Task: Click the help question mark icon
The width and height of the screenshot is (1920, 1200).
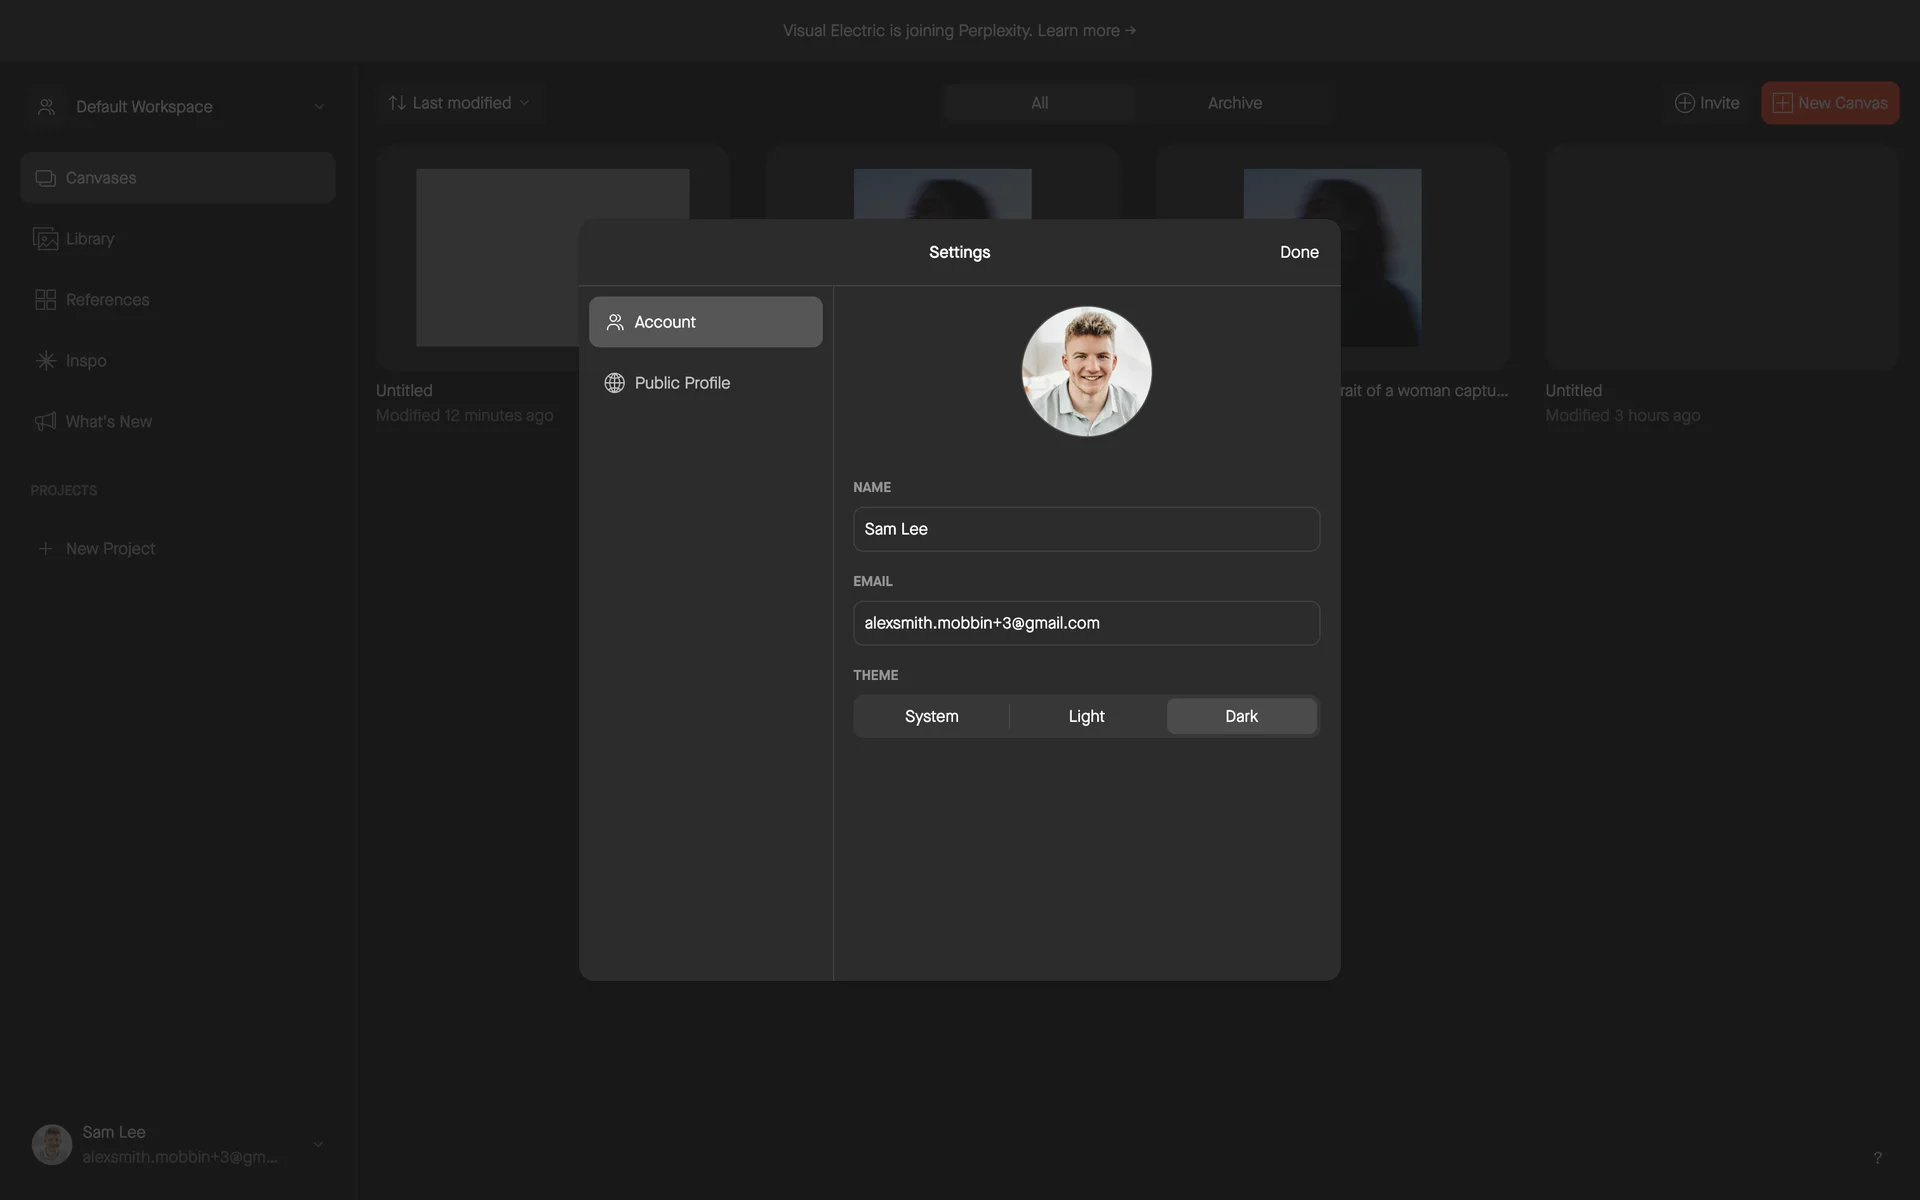Action: [x=1877, y=1158]
